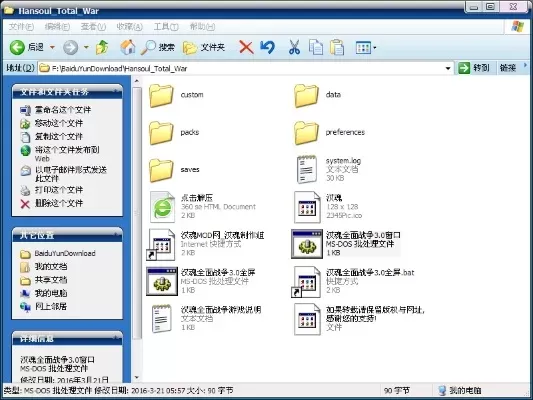Image resolution: width=533 pixels, height=400 pixels.
Task: Open Search (搜索) in the toolbar
Action: (158, 48)
